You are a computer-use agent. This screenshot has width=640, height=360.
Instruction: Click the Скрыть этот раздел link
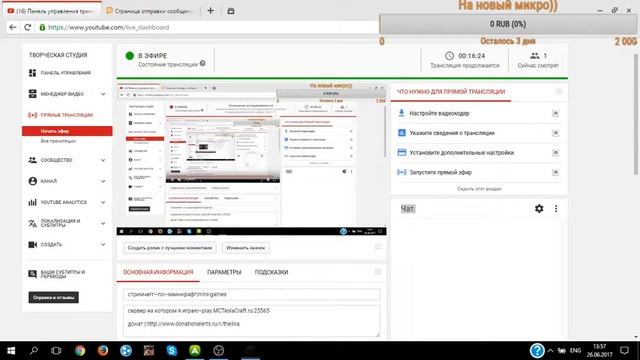tap(479, 189)
